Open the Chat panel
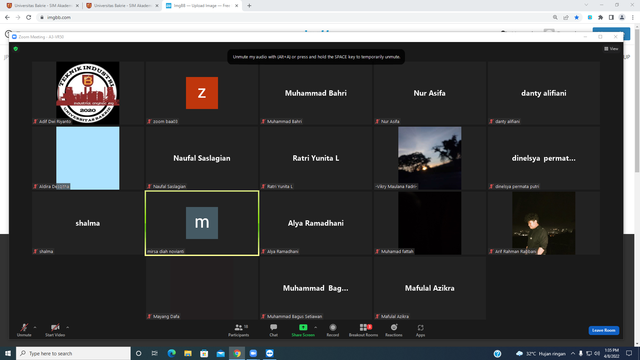 point(273,330)
